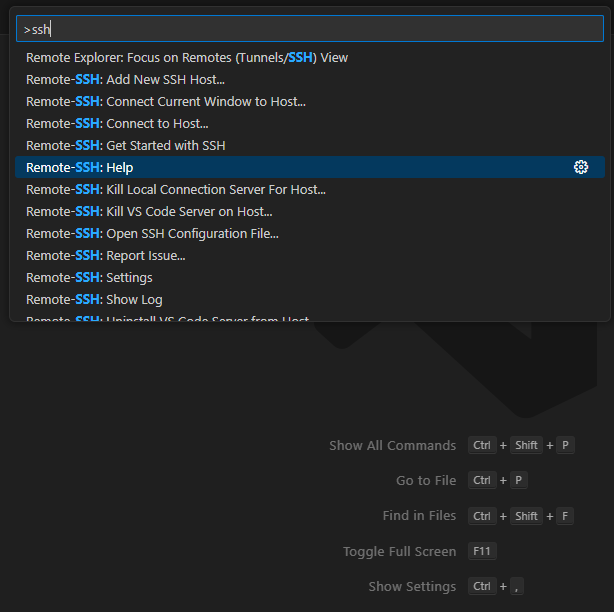Click the Shift key beside Find in Files
The width and height of the screenshot is (614, 612).
point(526,516)
